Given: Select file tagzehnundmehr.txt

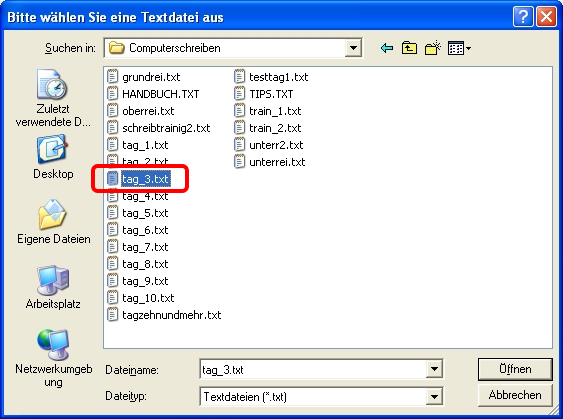Looking at the screenshot, I should 164,315.
